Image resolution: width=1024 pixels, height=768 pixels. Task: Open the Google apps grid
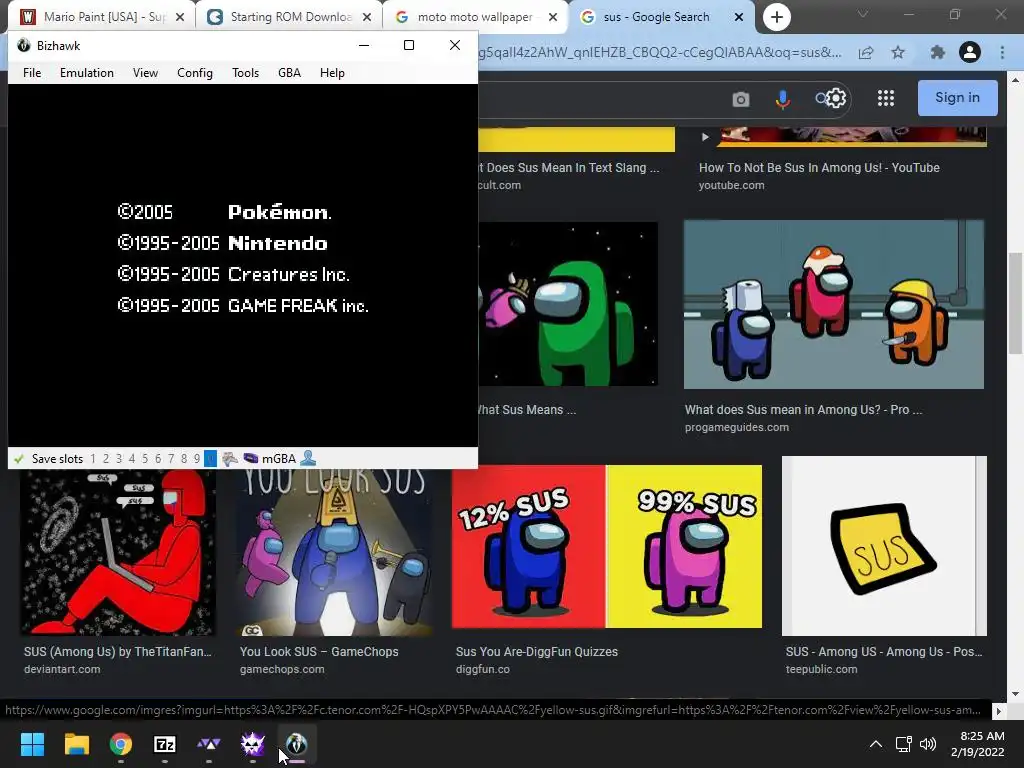[886, 98]
